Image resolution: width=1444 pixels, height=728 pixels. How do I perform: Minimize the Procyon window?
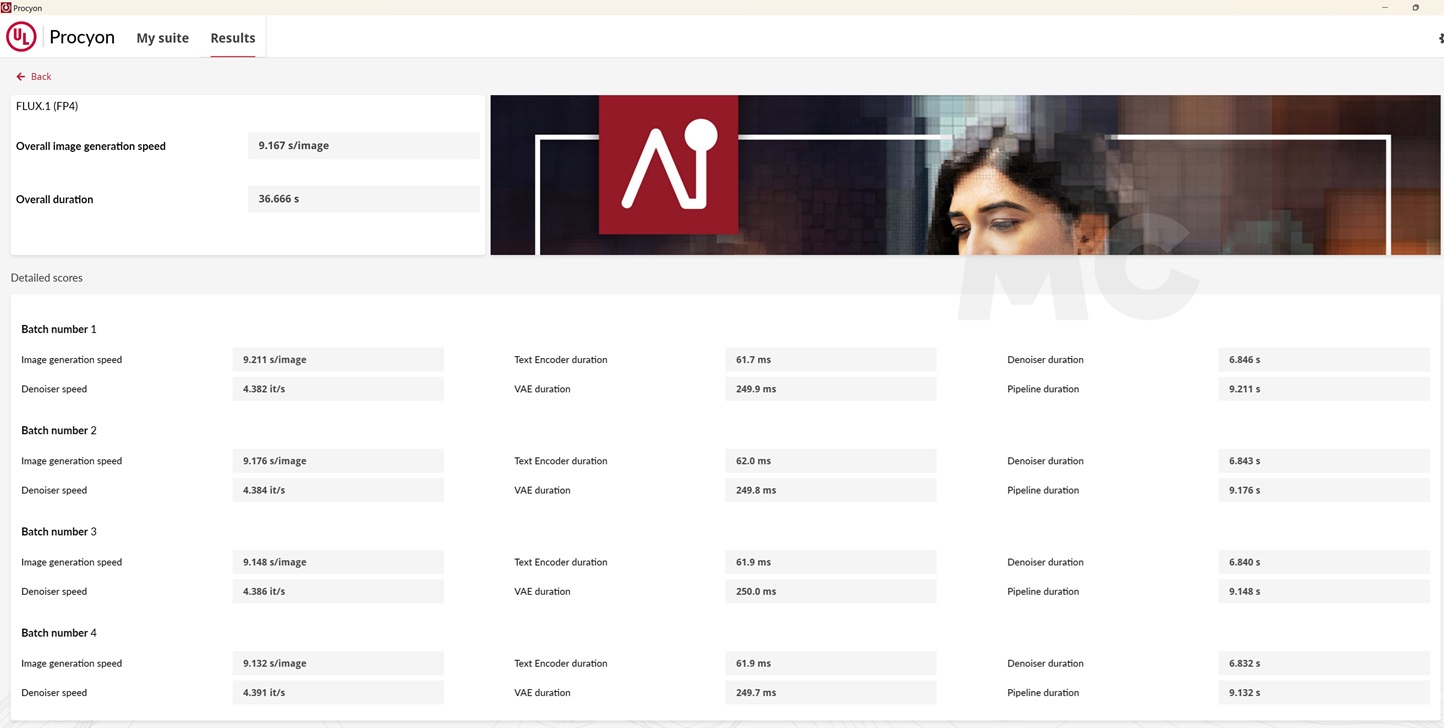1385,7
